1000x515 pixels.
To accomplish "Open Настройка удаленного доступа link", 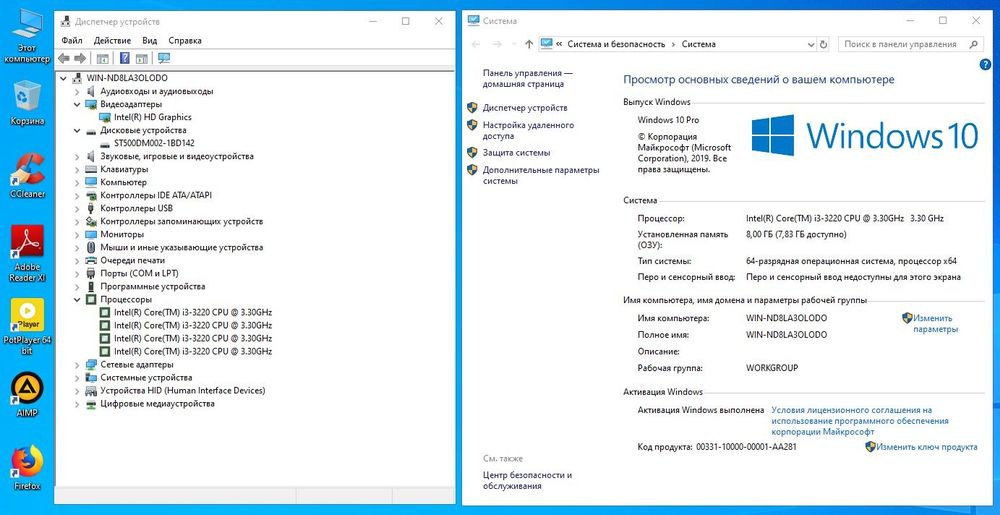I will (x=528, y=131).
